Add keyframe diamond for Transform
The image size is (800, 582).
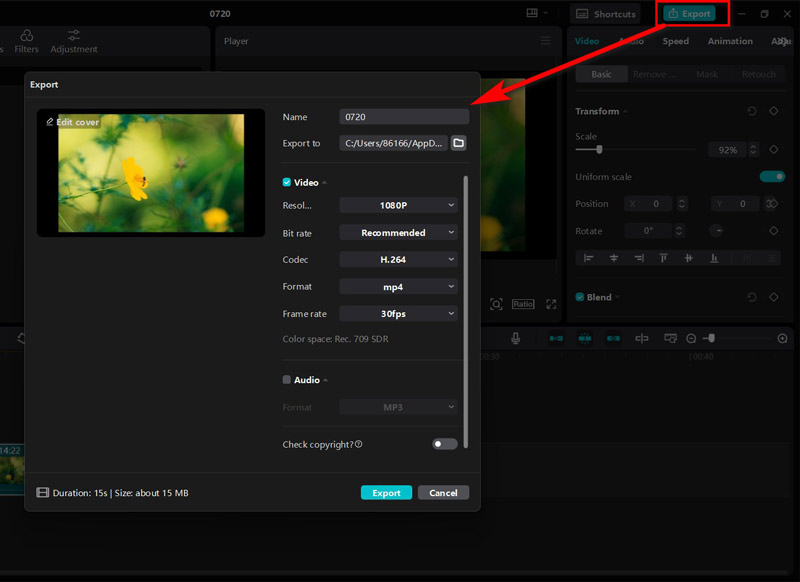pyautogui.click(x=773, y=111)
